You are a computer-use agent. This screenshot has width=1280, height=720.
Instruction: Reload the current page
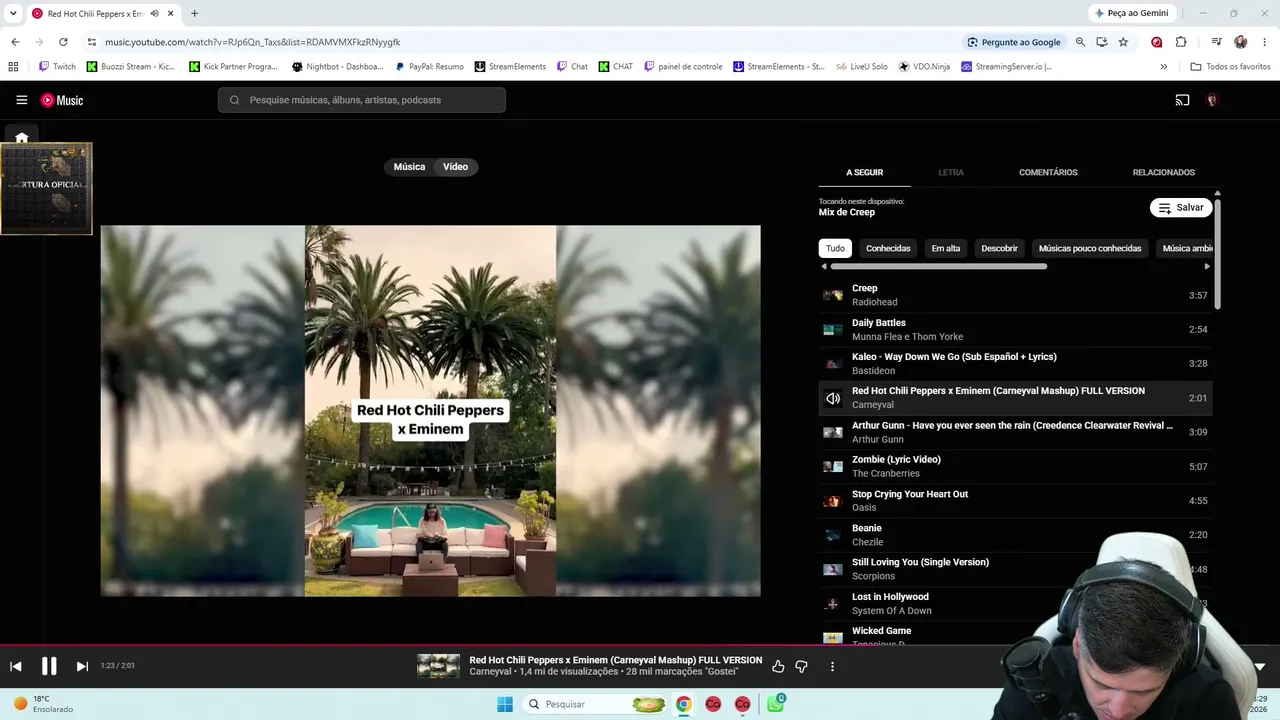click(x=63, y=42)
